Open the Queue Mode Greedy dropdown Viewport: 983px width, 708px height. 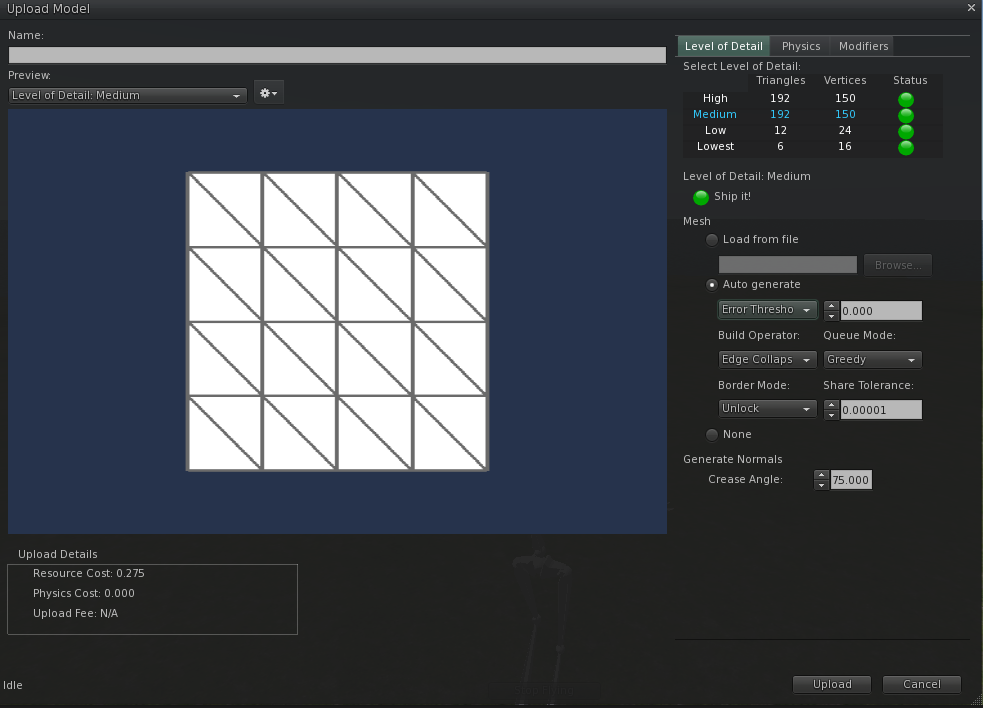[x=871, y=360]
